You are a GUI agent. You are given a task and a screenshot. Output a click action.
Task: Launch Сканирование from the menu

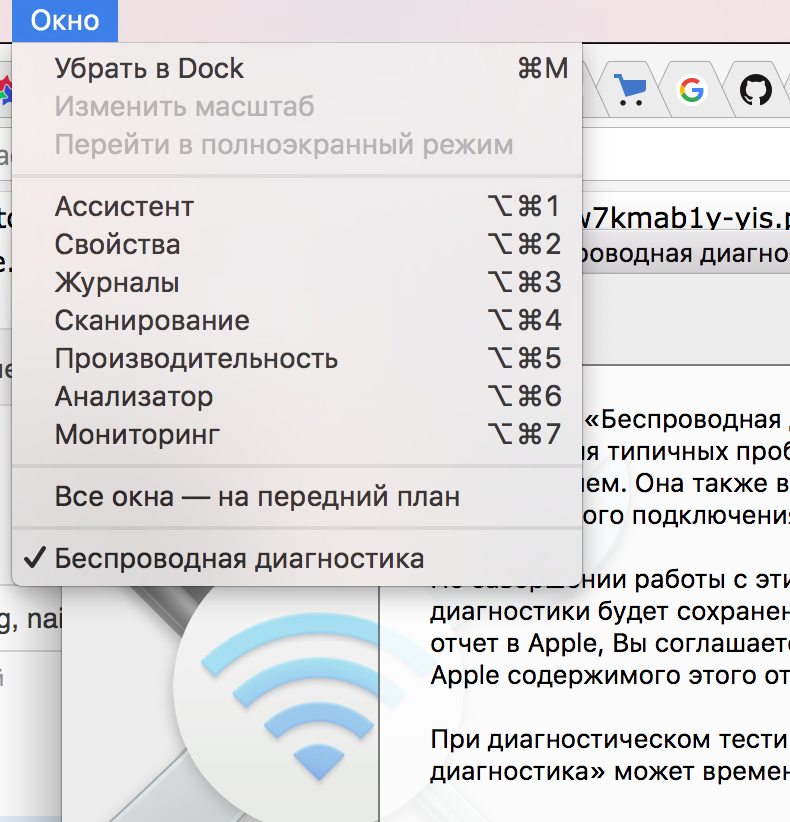152,321
